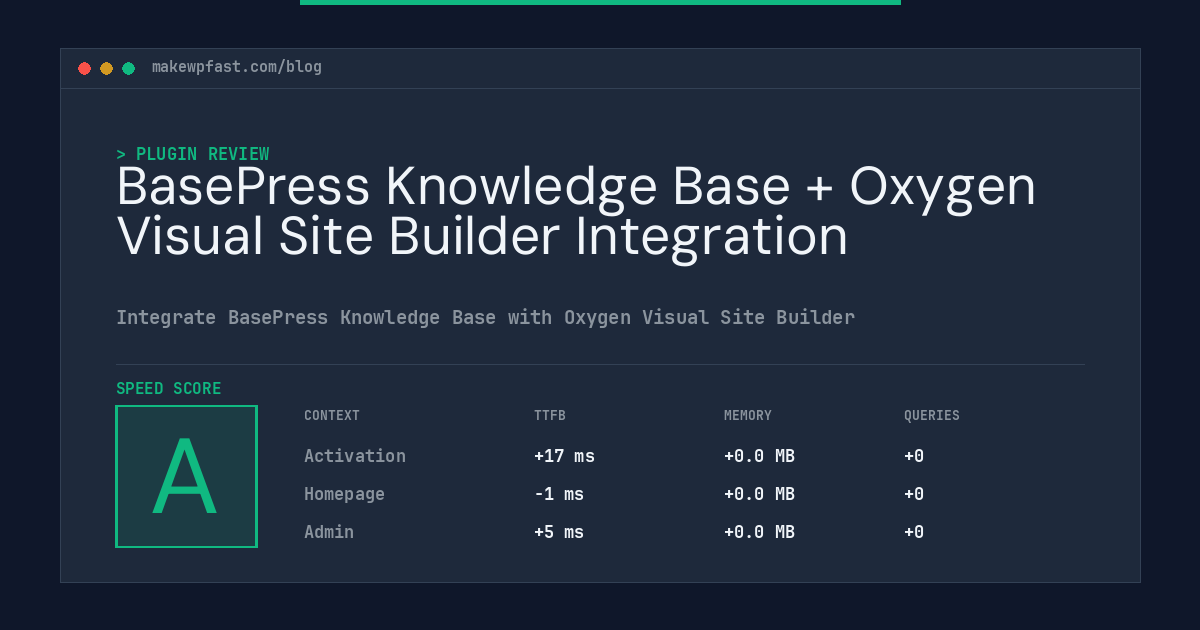Click the makewpfast.com/blog address text
Image resolution: width=1200 pixels, height=630 pixels.
coord(237,67)
